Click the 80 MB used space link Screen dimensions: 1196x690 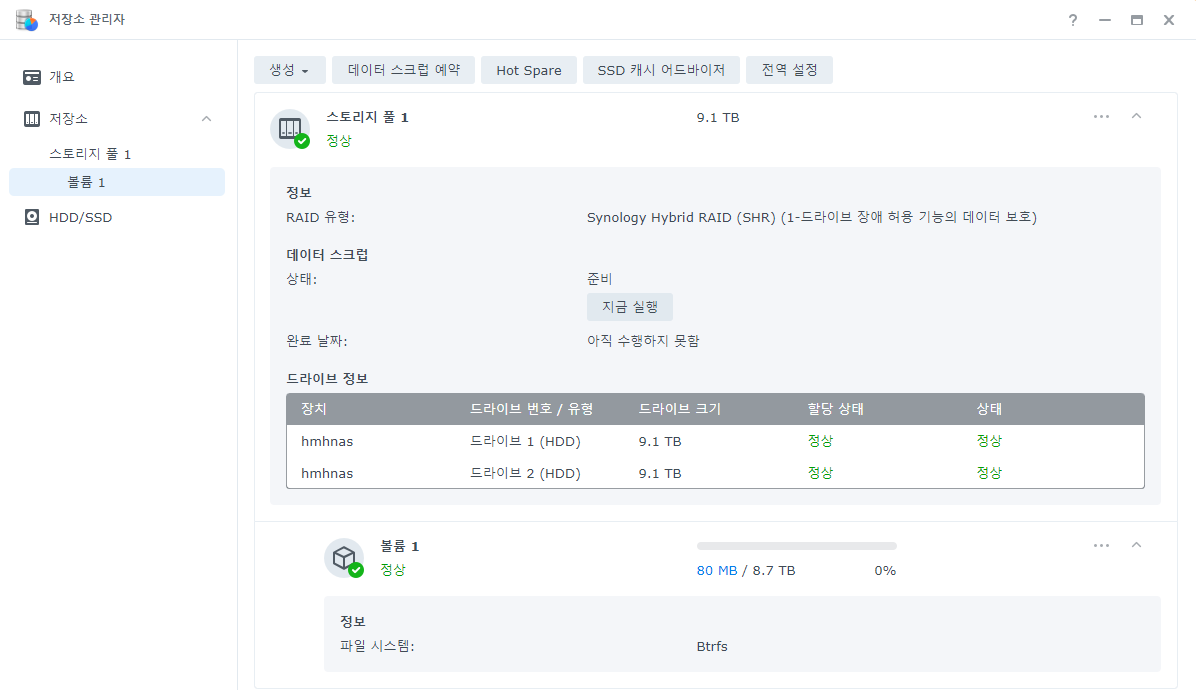[717, 570]
